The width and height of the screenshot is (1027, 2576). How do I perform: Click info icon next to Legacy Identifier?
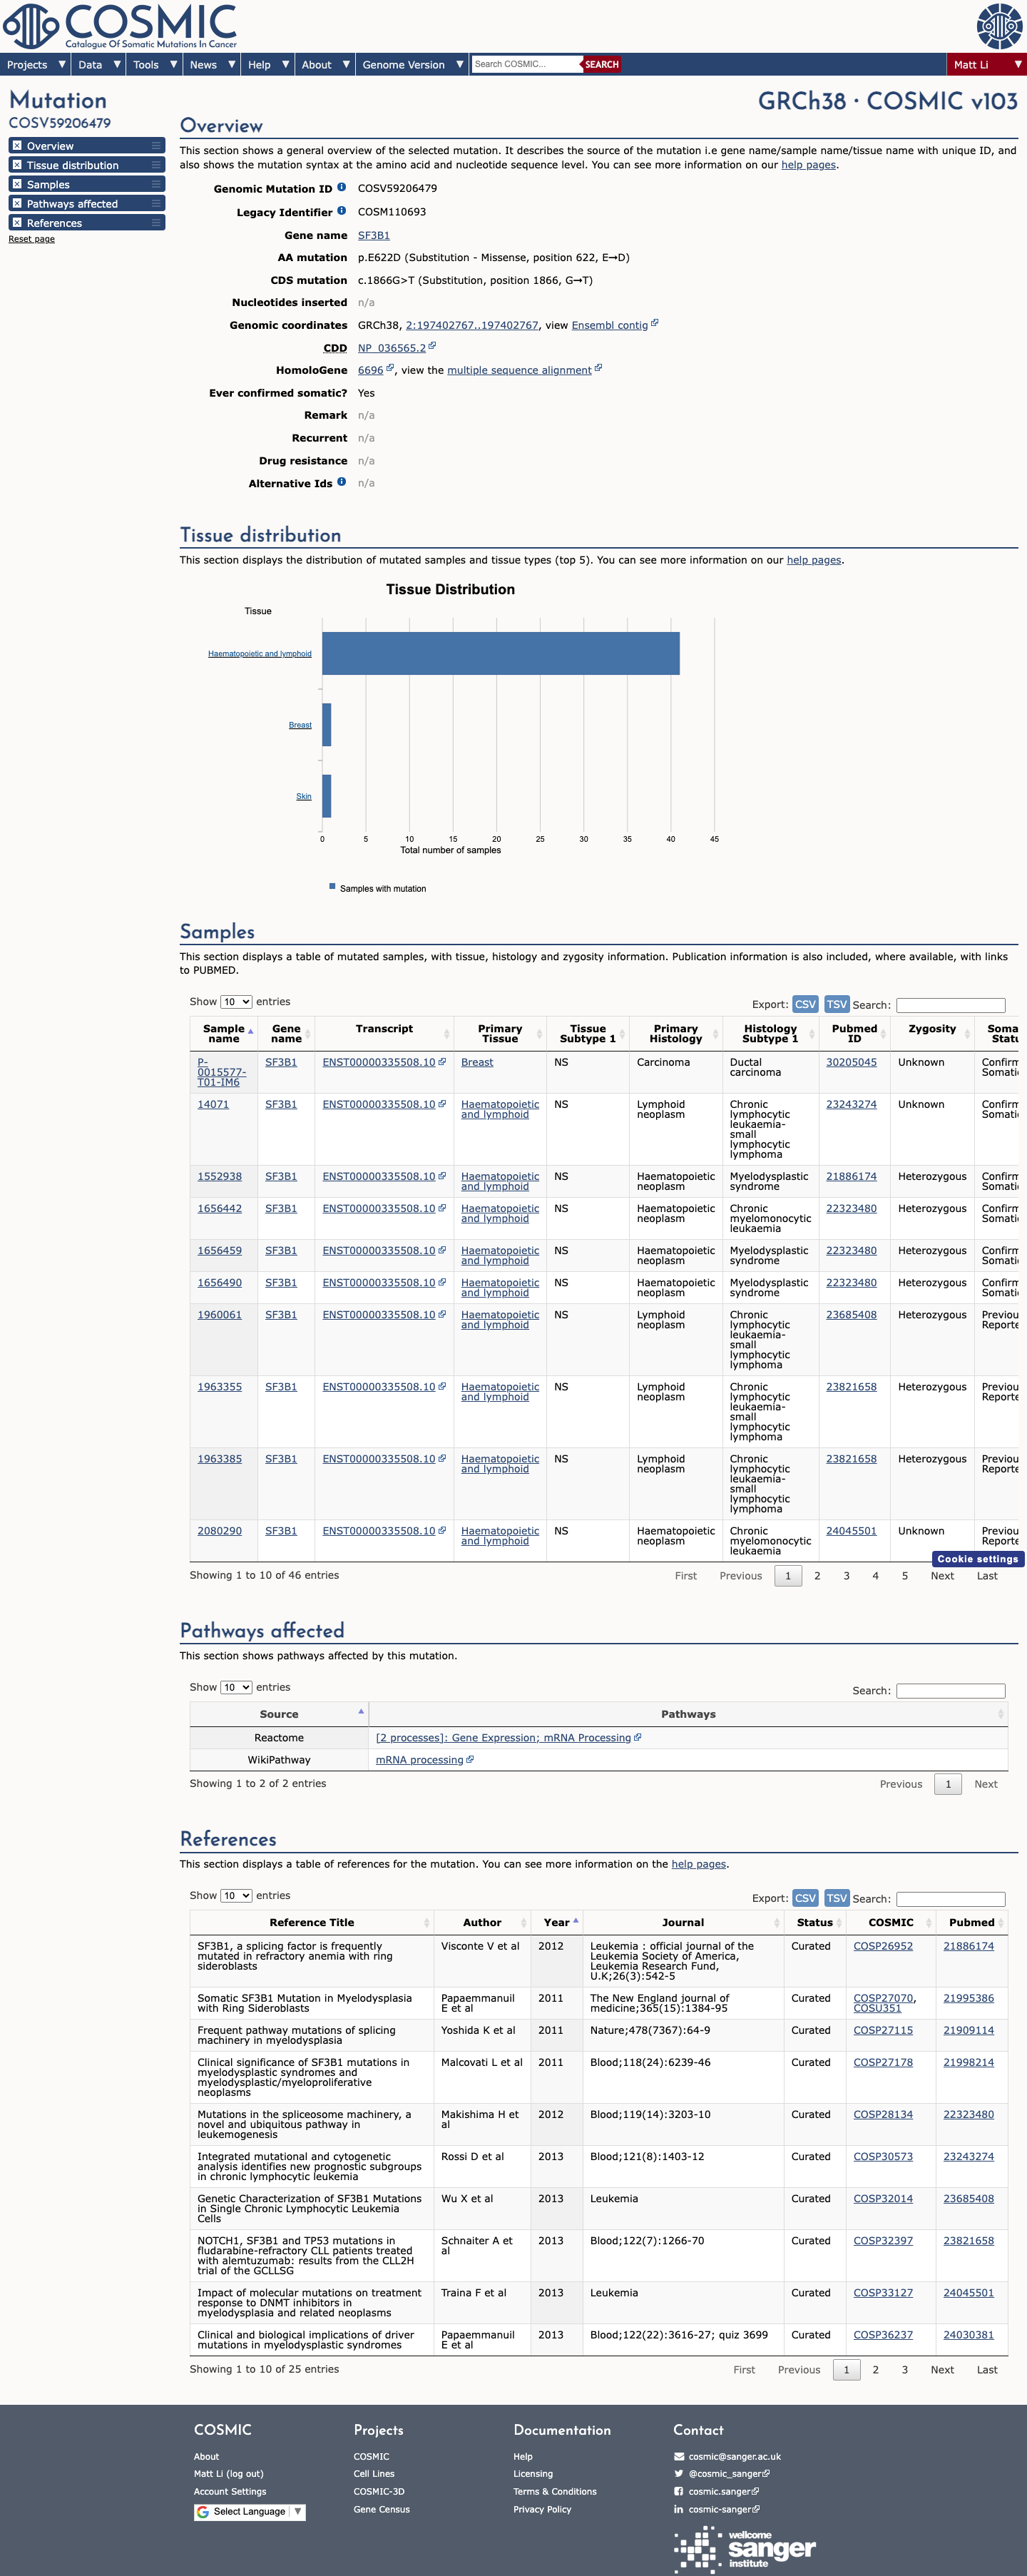[x=342, y=211]
